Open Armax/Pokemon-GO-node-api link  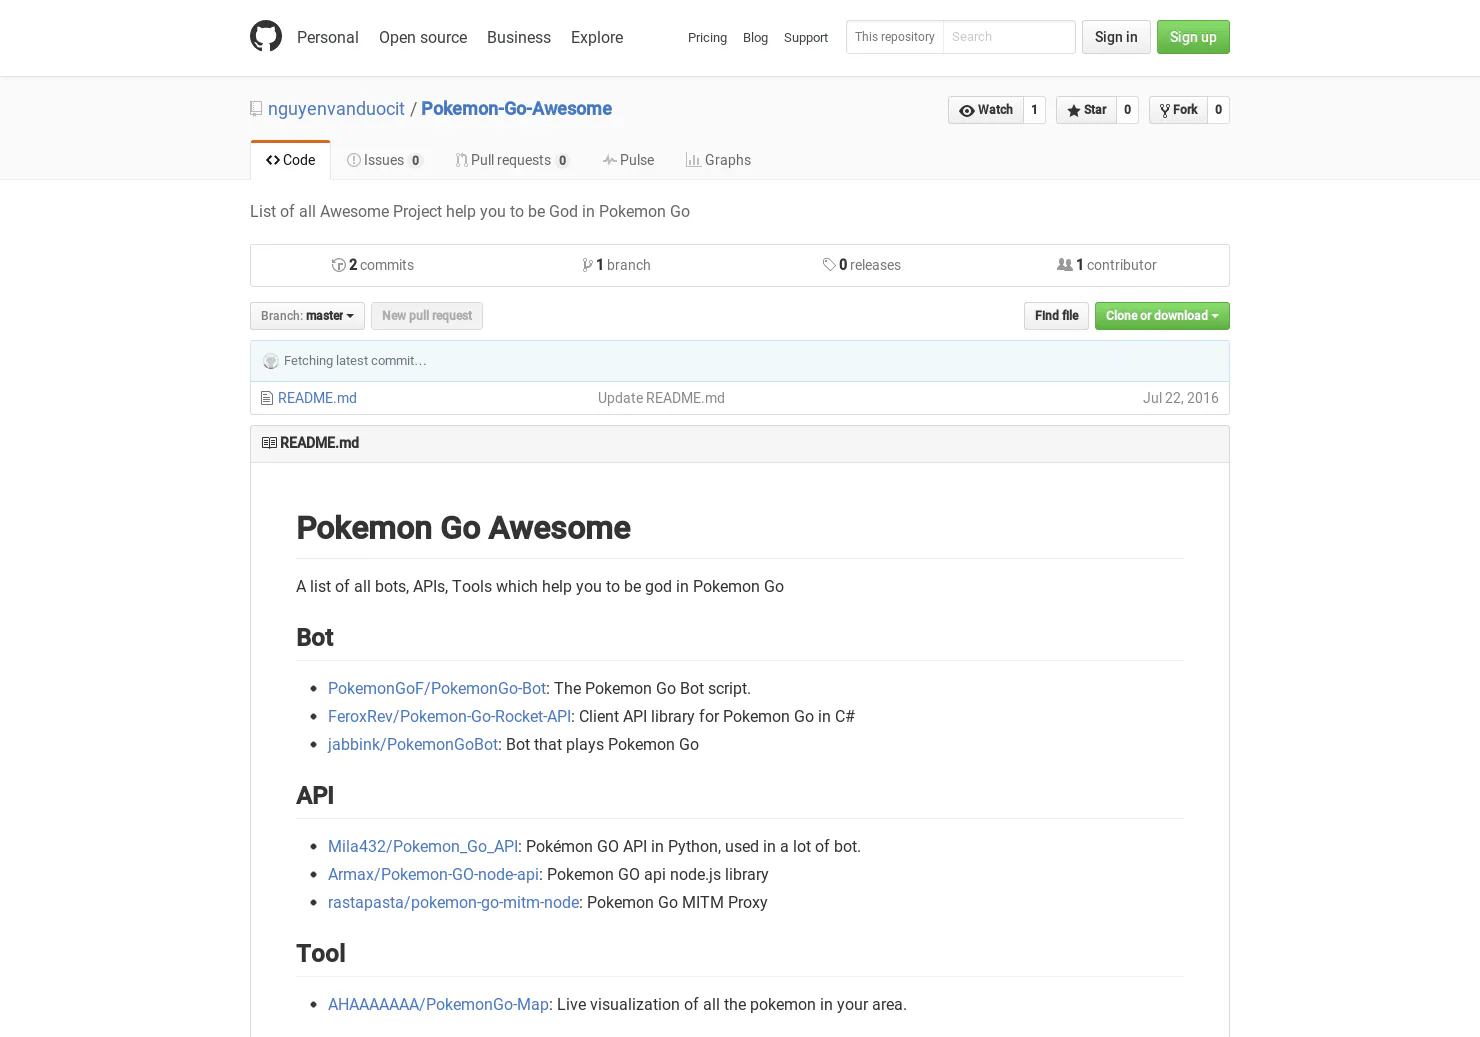[434, 875]
